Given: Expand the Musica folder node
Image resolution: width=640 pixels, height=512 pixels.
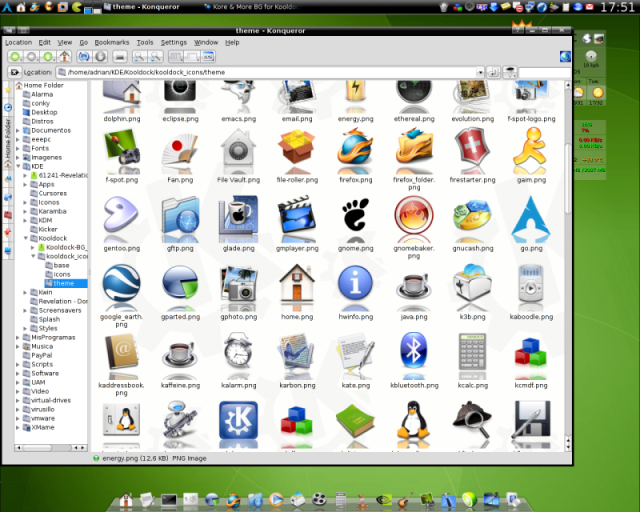Looking at the screenshot, I should click(18, 346).
